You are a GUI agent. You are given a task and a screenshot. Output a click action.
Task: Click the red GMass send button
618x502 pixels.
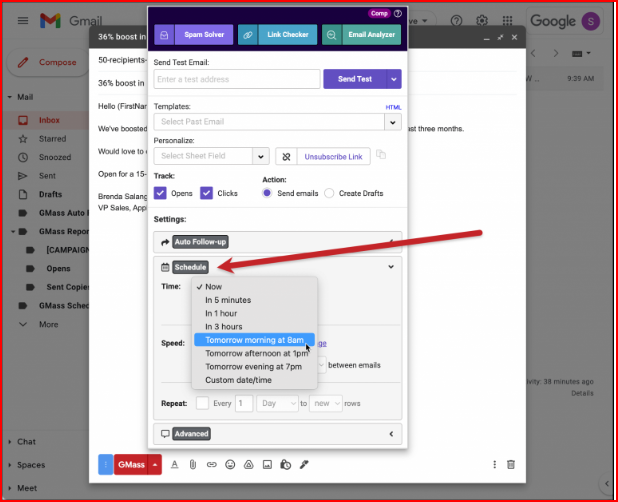point(131,464)
